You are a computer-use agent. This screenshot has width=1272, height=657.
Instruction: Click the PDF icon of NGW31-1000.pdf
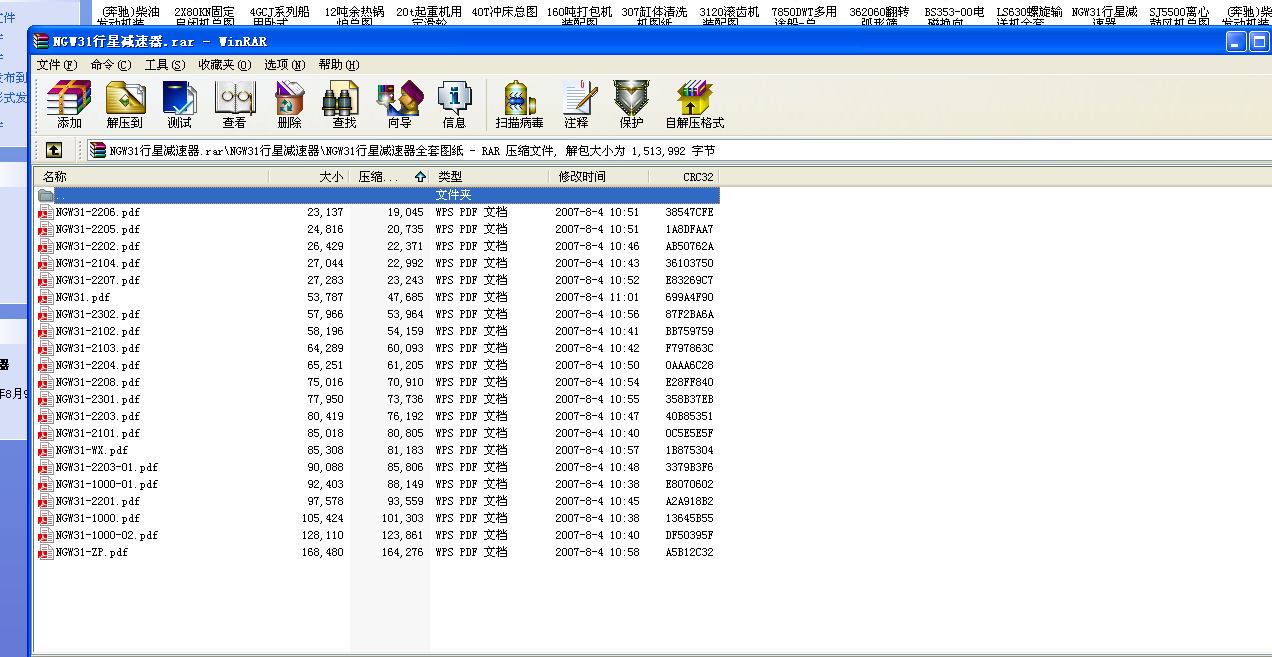(x=44, y=518)
